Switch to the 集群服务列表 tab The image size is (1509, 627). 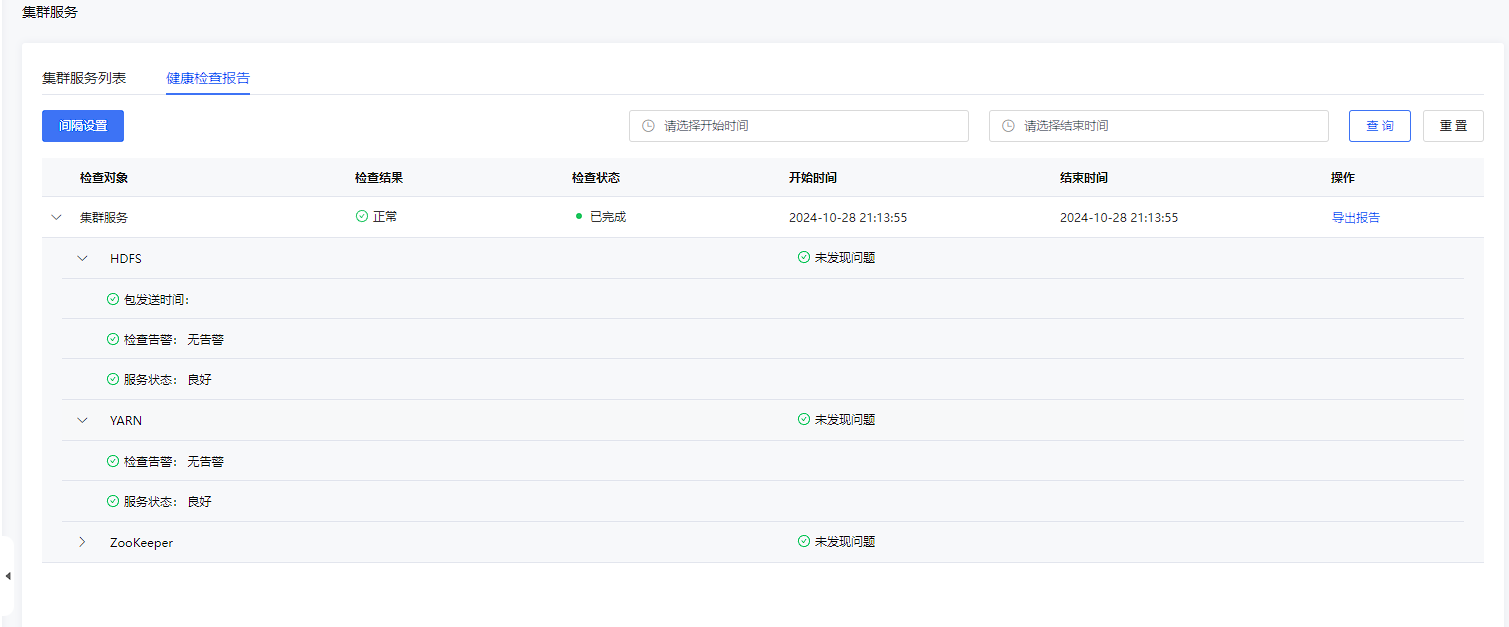click(84, 78)
